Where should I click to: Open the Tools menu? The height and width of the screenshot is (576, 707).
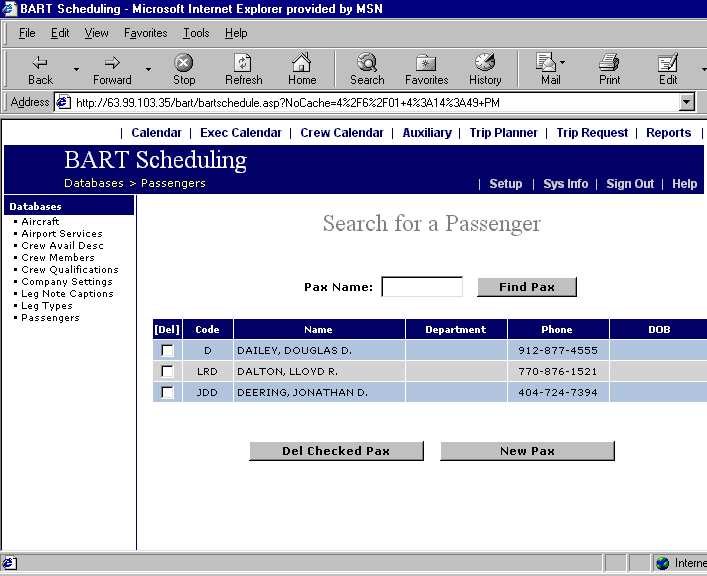196,33
